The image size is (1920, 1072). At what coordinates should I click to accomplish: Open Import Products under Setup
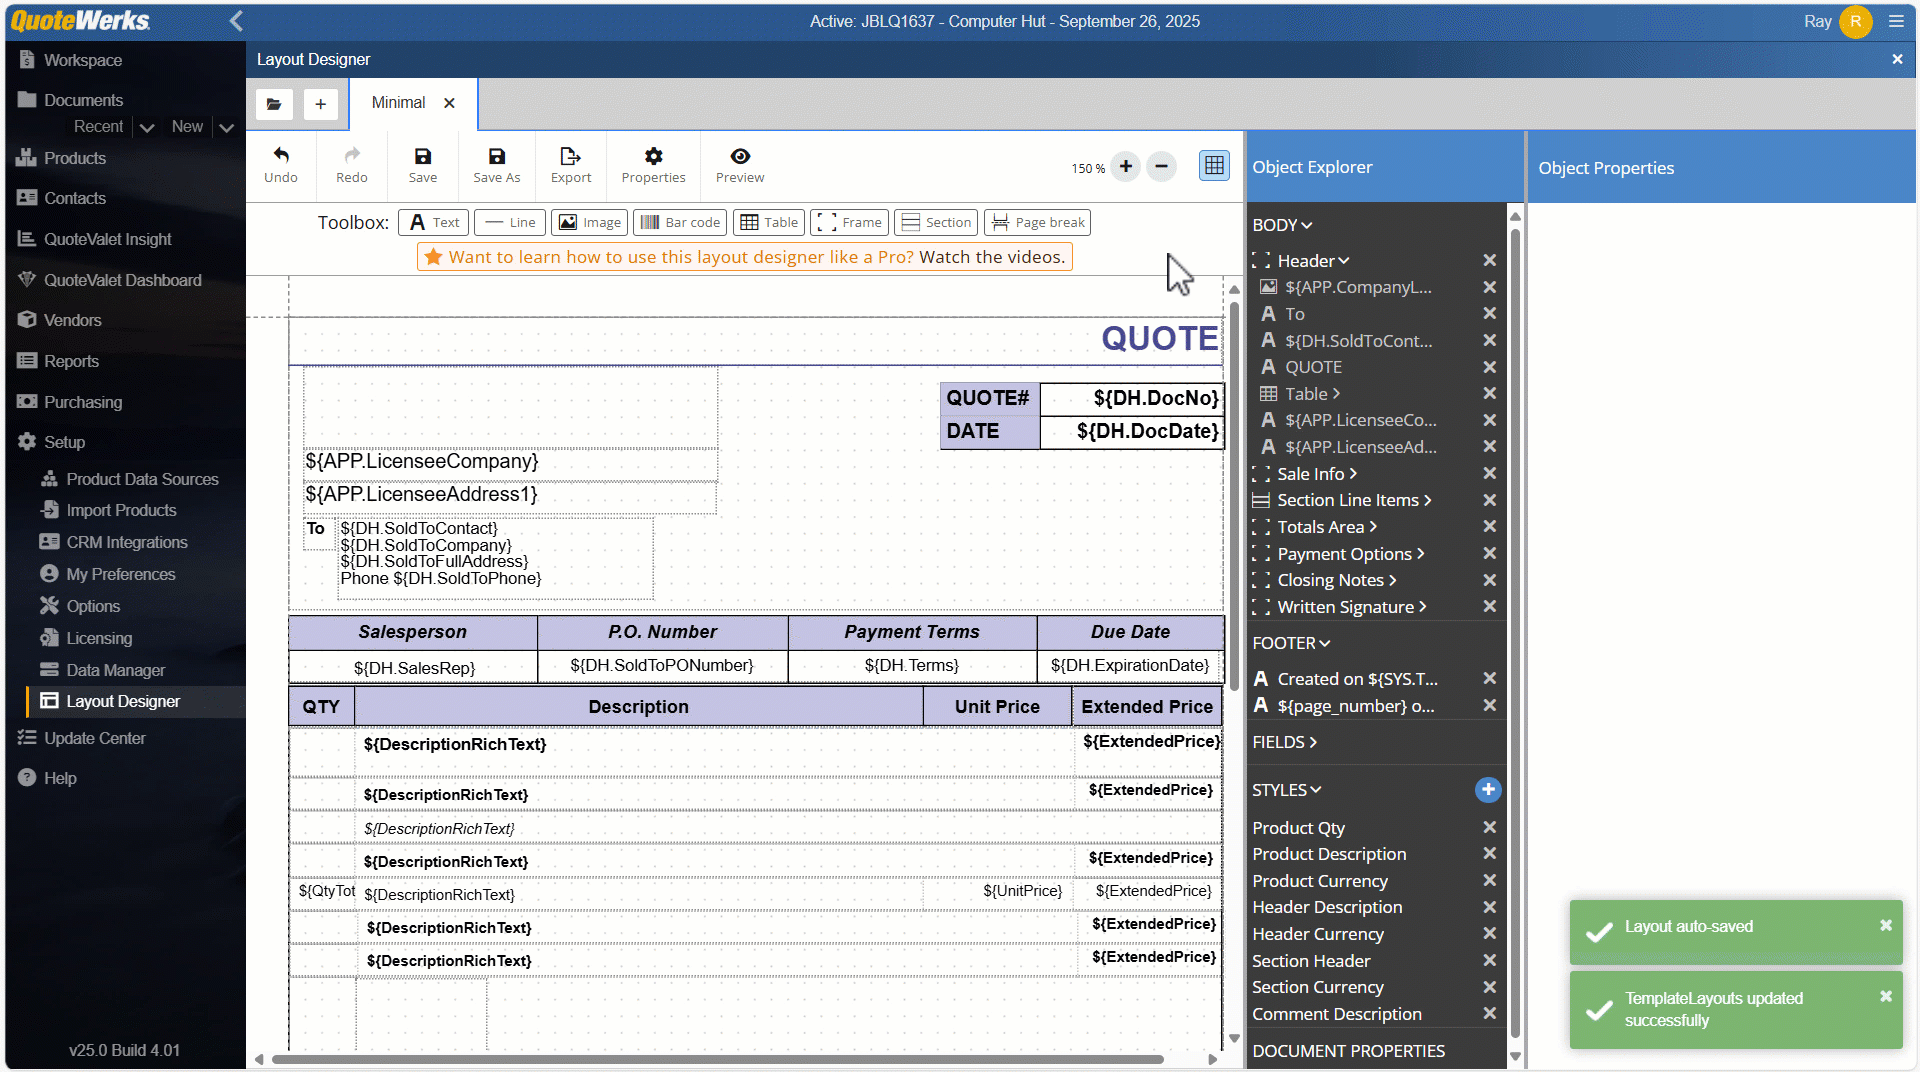(x=121, y=510)
